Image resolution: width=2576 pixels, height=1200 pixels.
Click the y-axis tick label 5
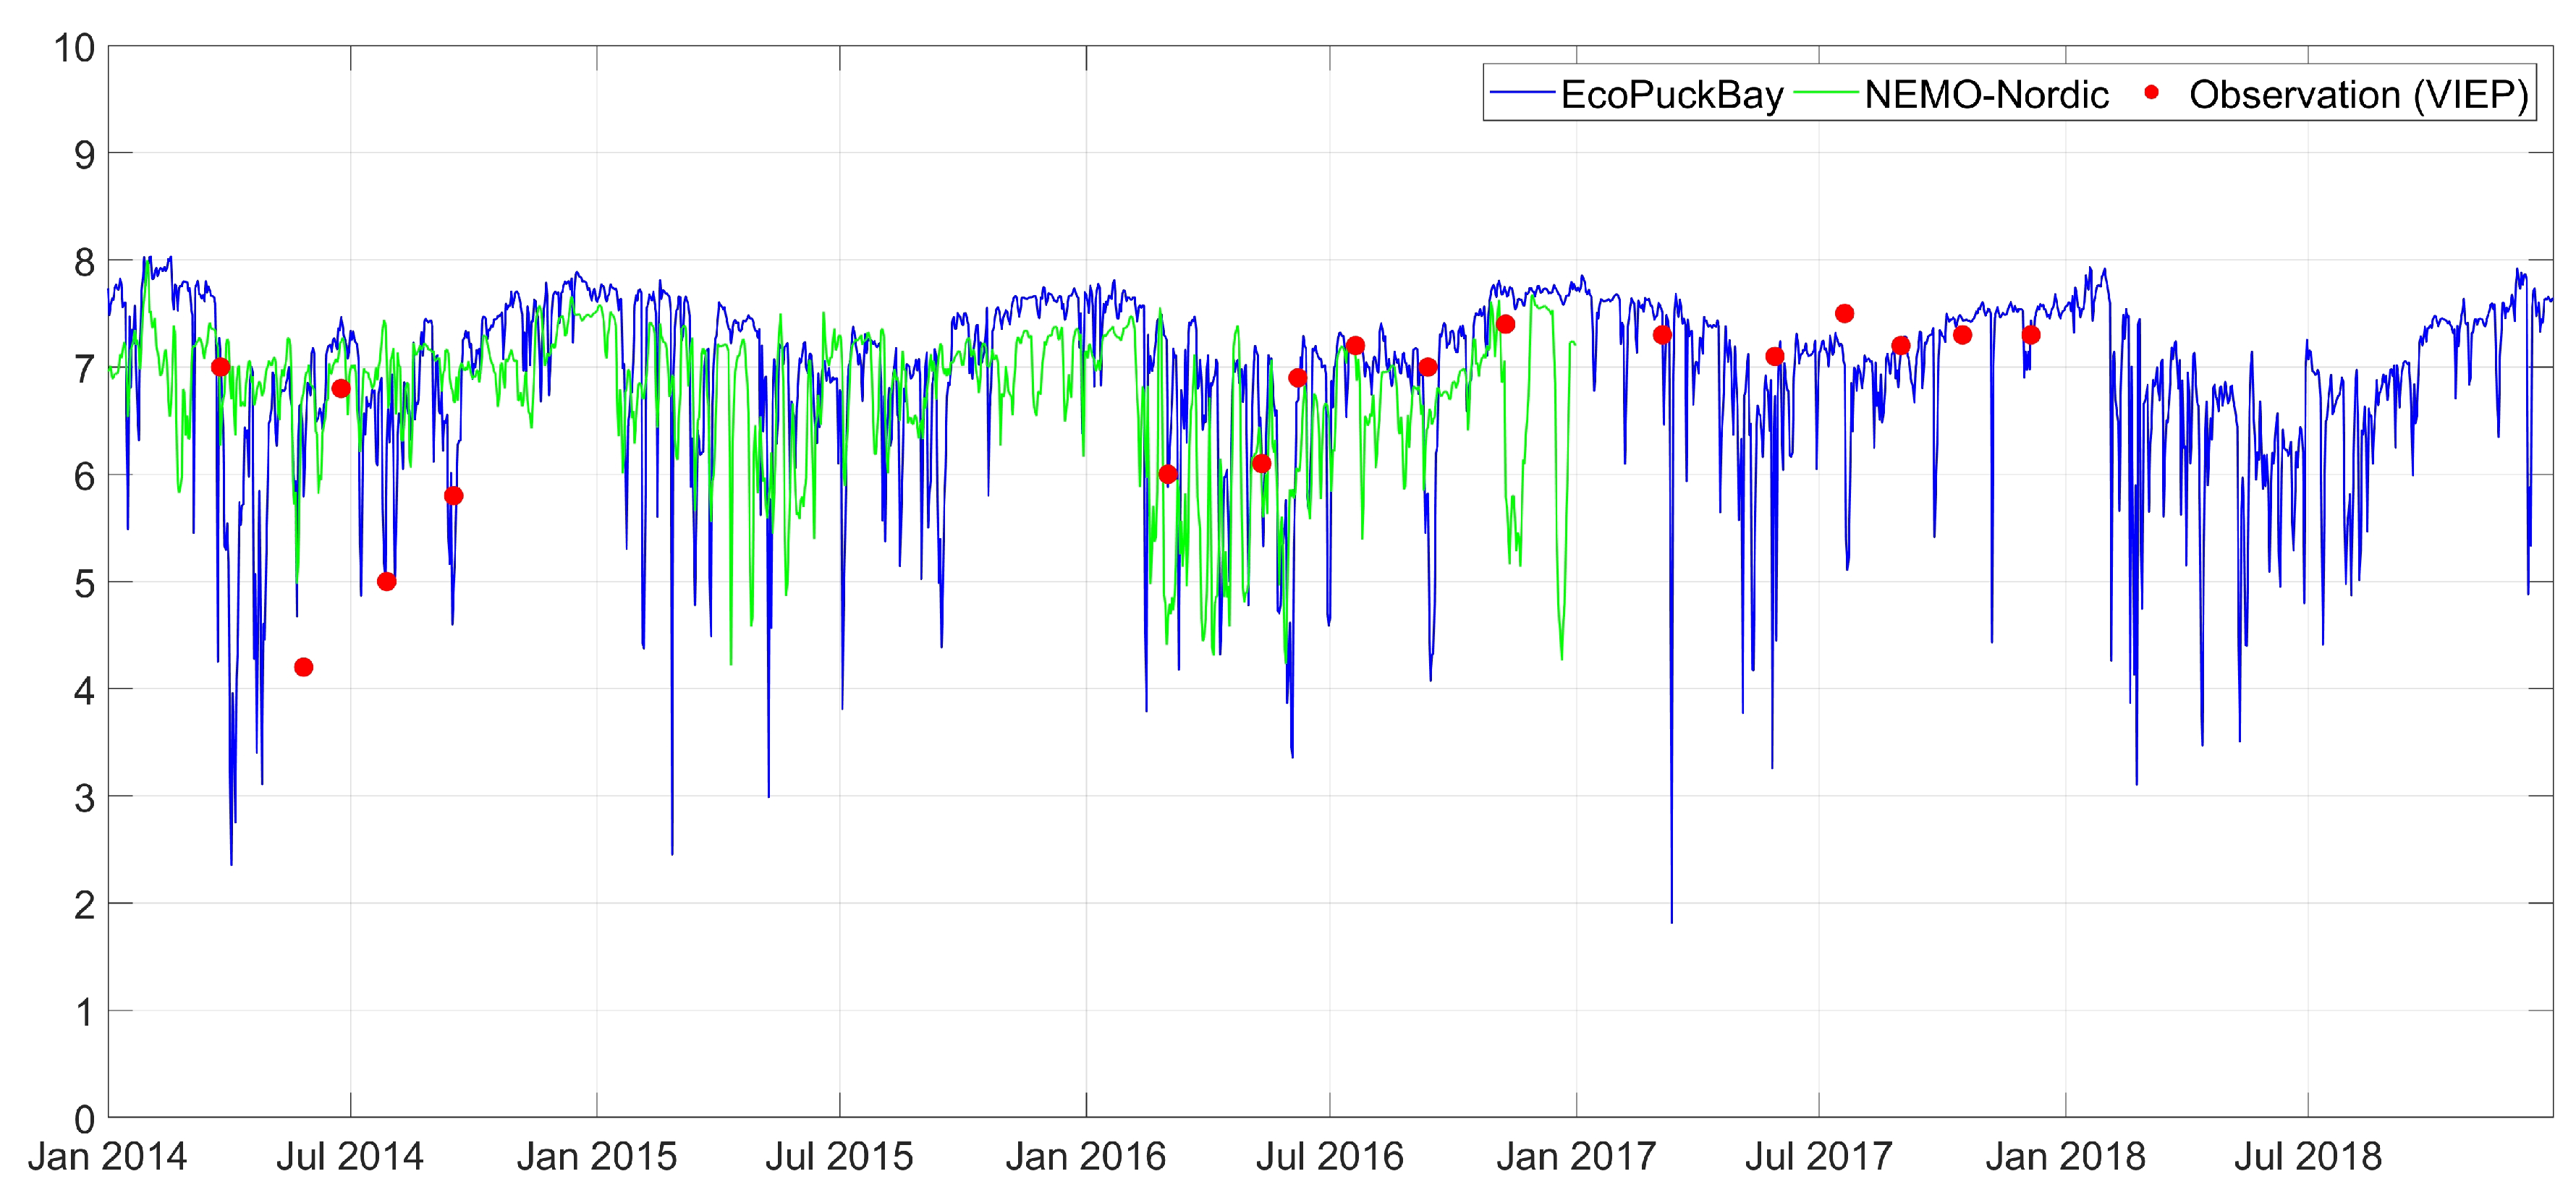click(x=85, y=584)
